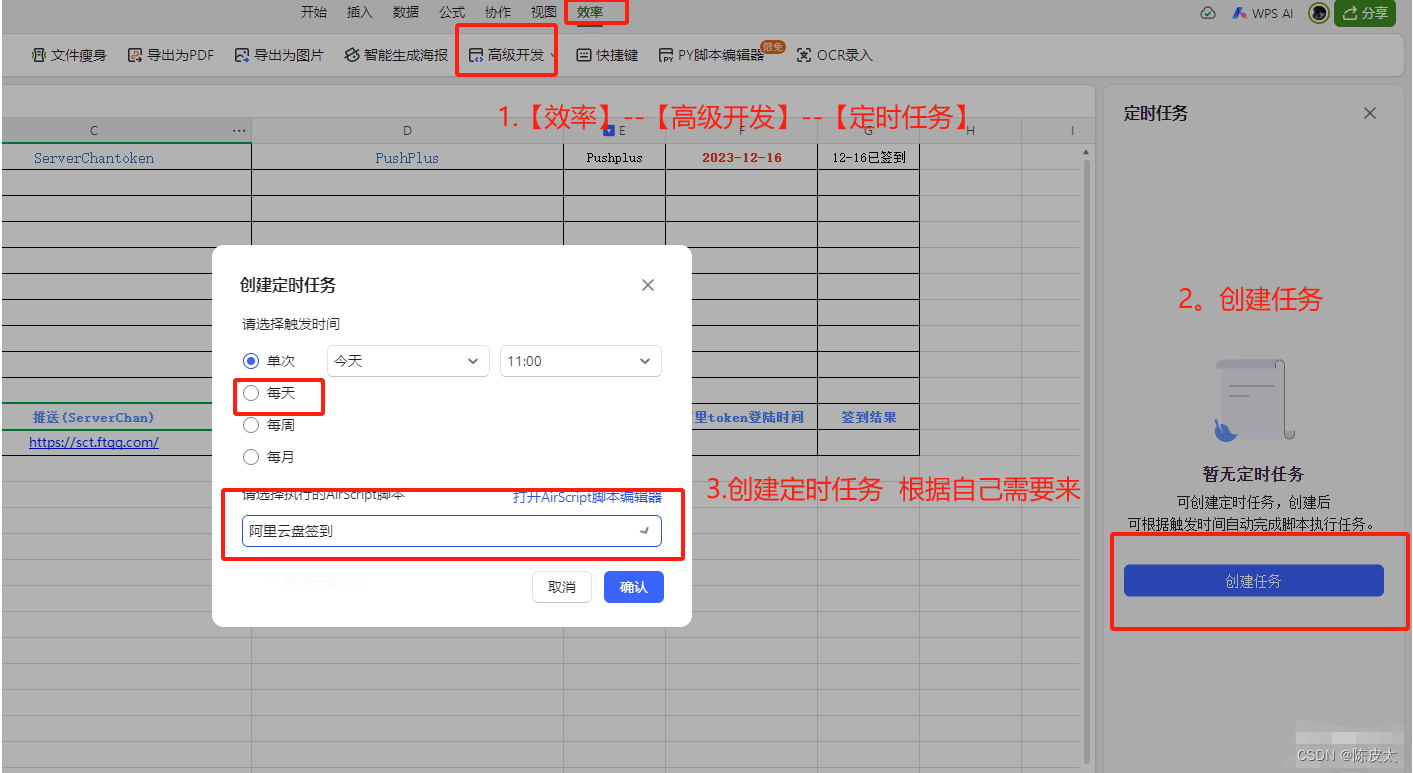Image resolution: width=1413 pixels, height=773 pixels.
Task: Click the 确认 button
Action: coord(634,587)
